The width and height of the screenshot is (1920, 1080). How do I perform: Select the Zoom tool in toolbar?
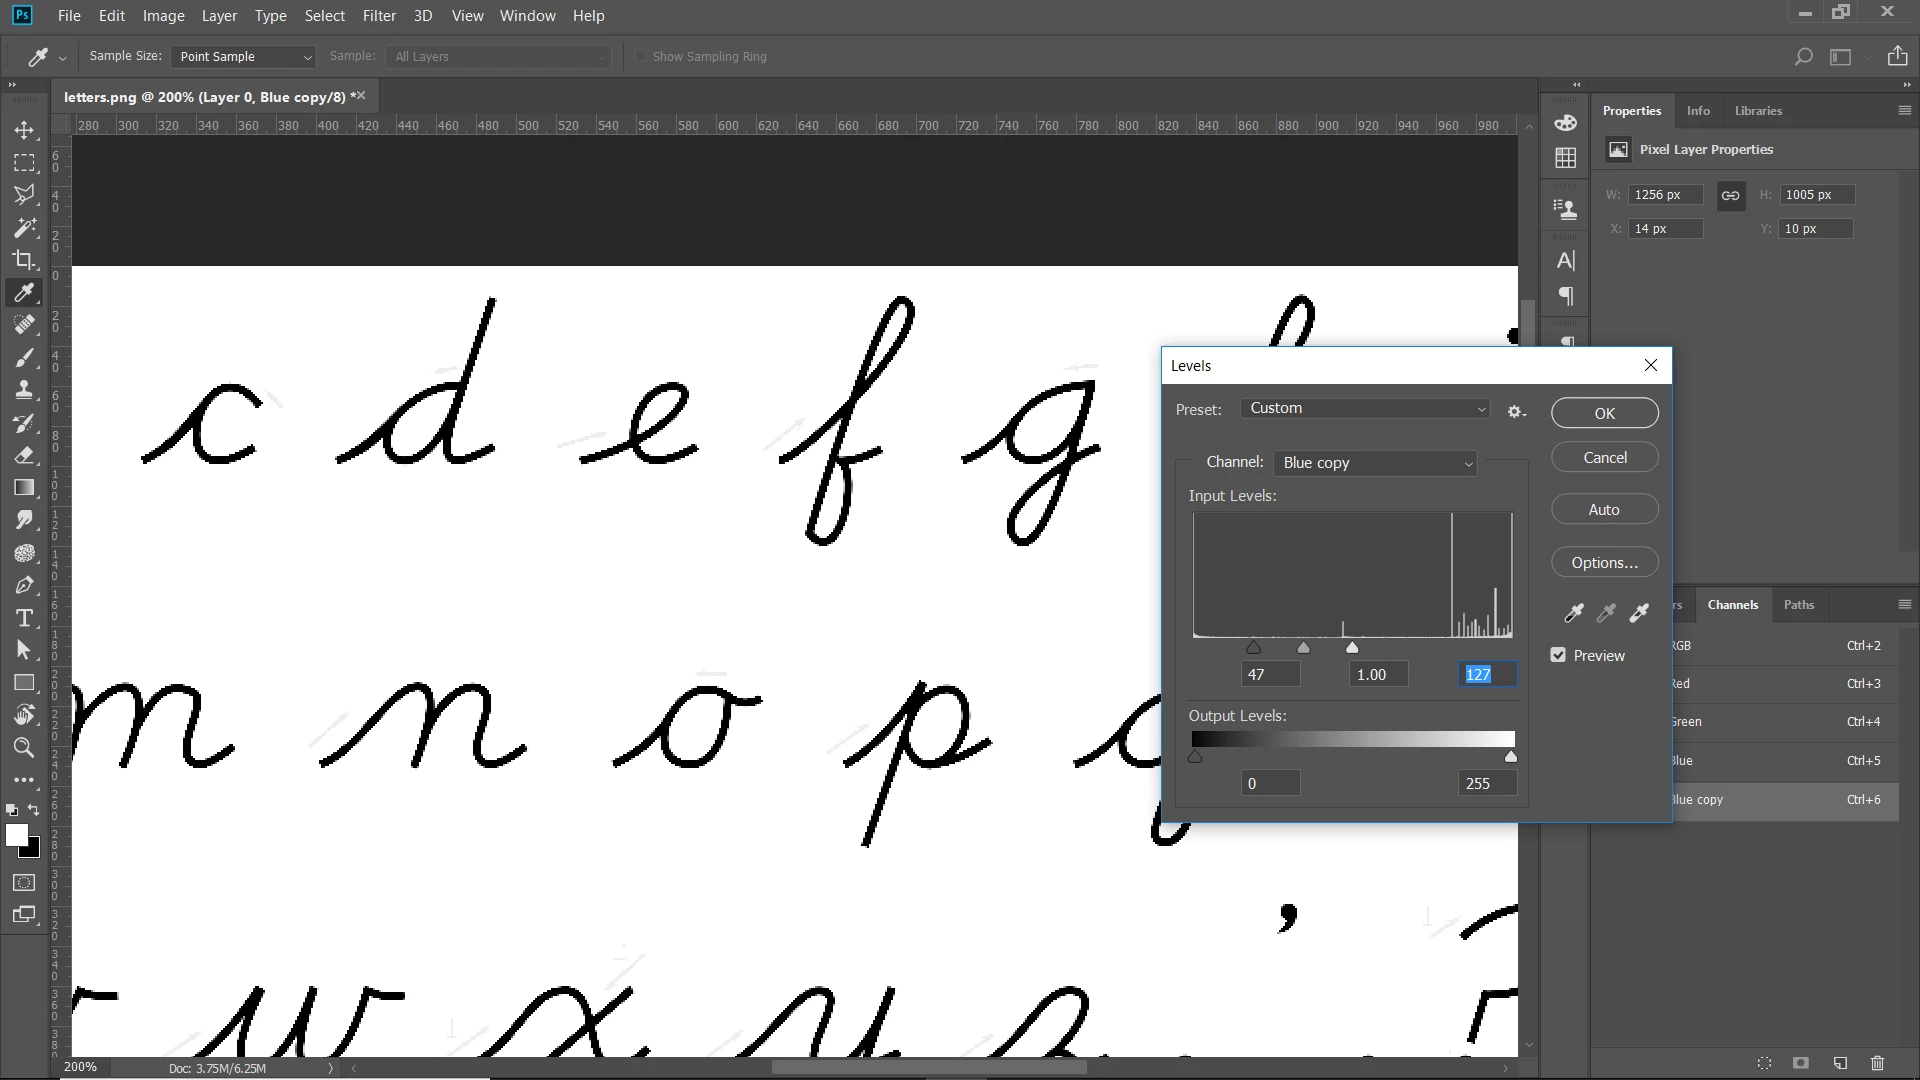[24, 748]
